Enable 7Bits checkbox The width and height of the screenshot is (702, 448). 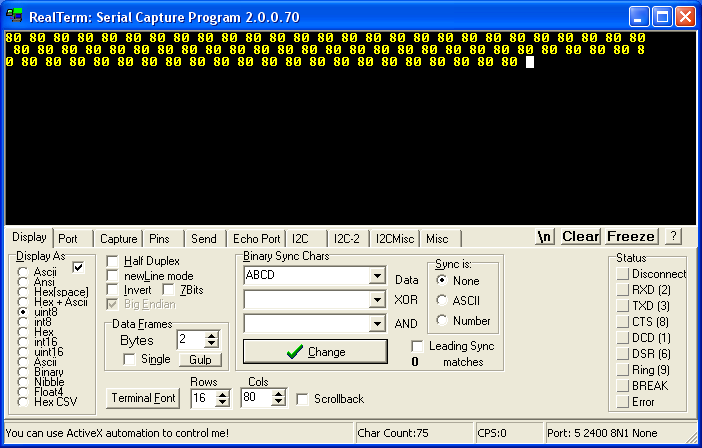point(169,290)
